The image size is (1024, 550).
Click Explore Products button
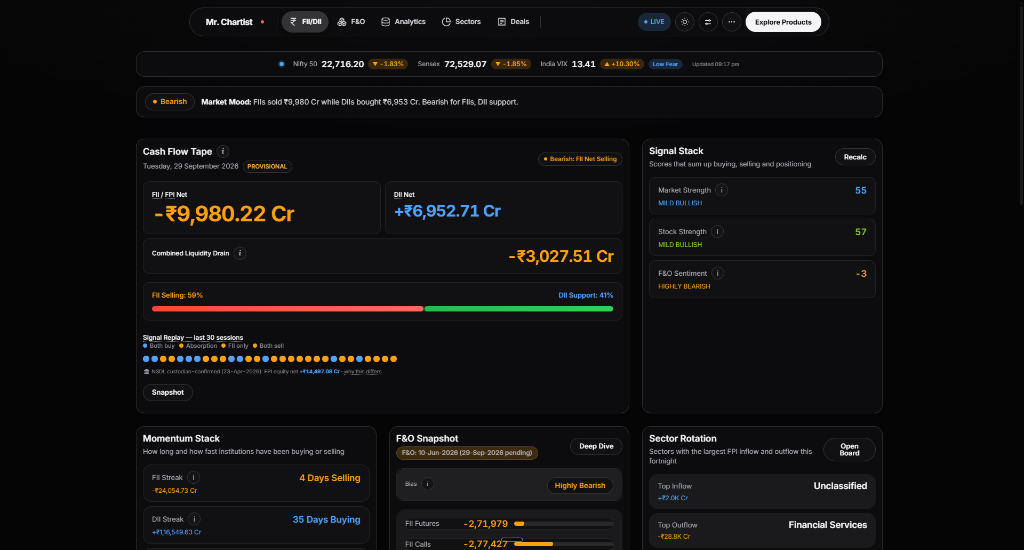pos(783,22)
